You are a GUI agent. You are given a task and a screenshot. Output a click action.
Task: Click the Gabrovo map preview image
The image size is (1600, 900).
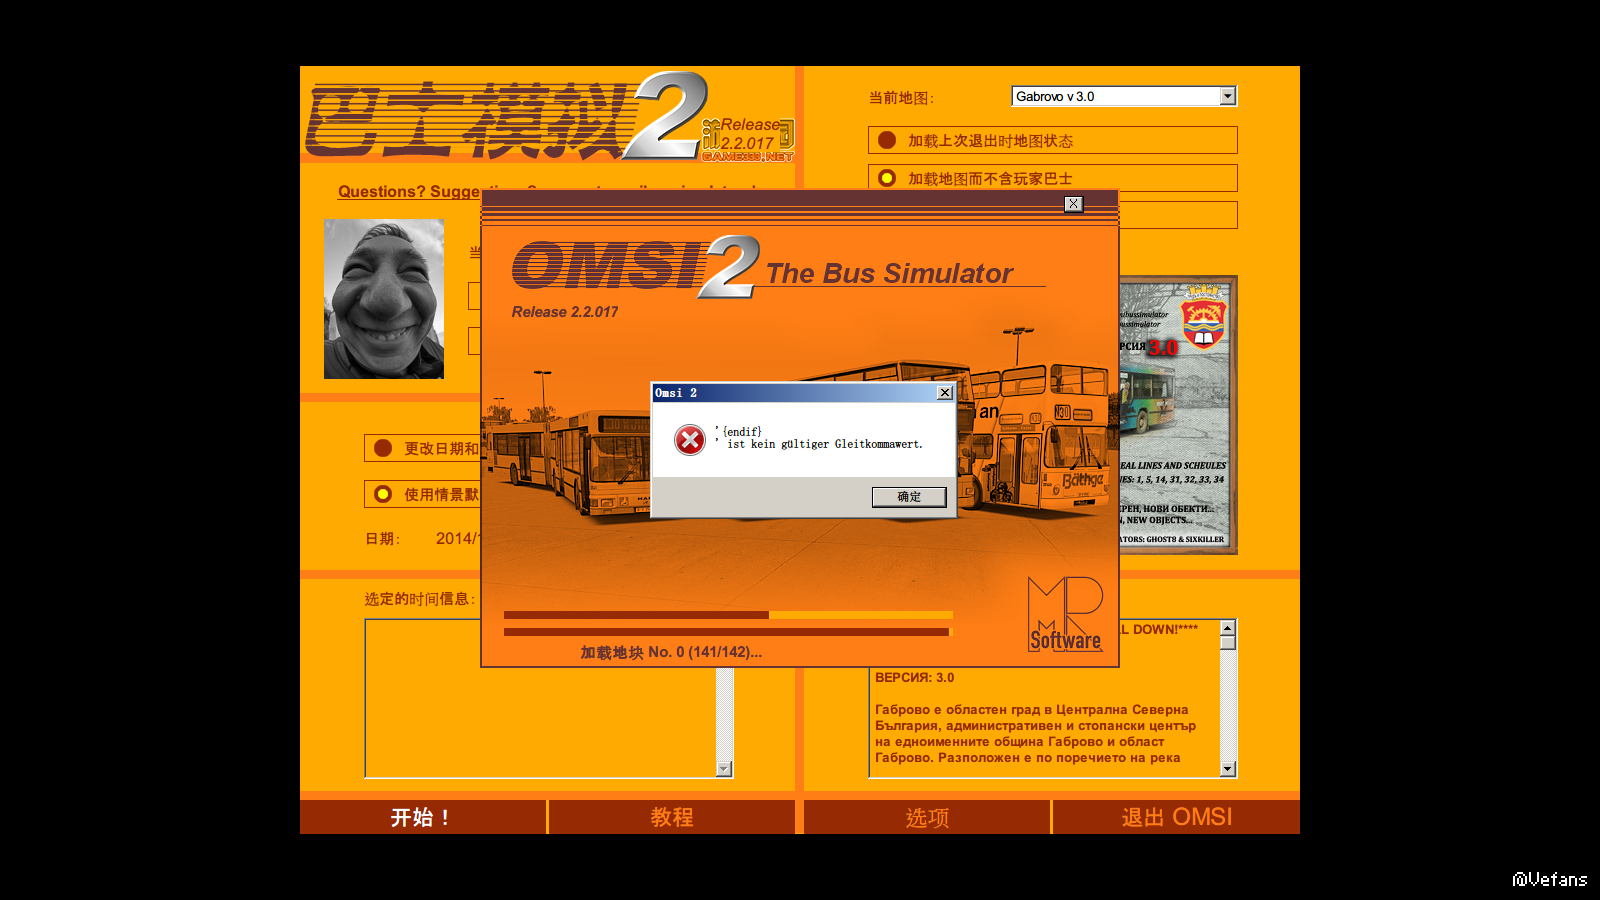1178,415
